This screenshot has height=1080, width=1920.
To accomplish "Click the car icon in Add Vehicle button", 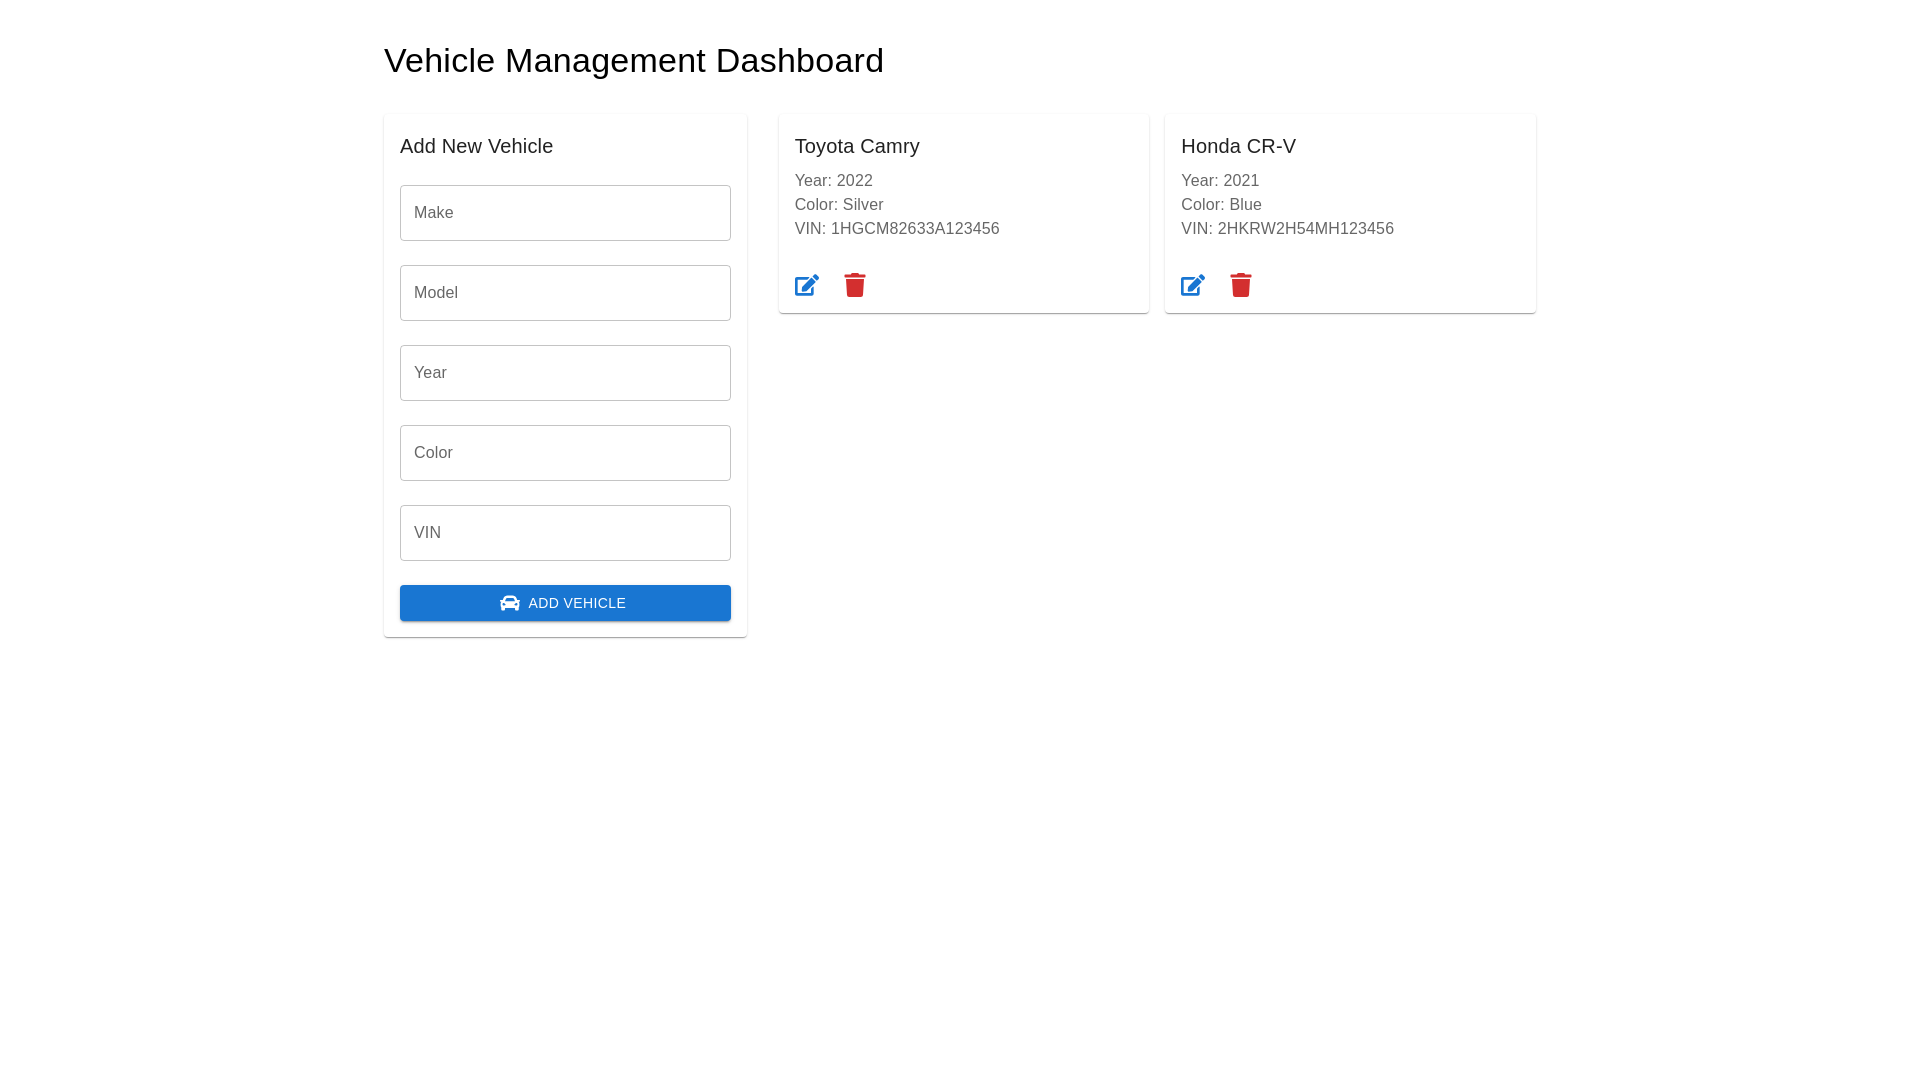I will click(x=510, y=603).
